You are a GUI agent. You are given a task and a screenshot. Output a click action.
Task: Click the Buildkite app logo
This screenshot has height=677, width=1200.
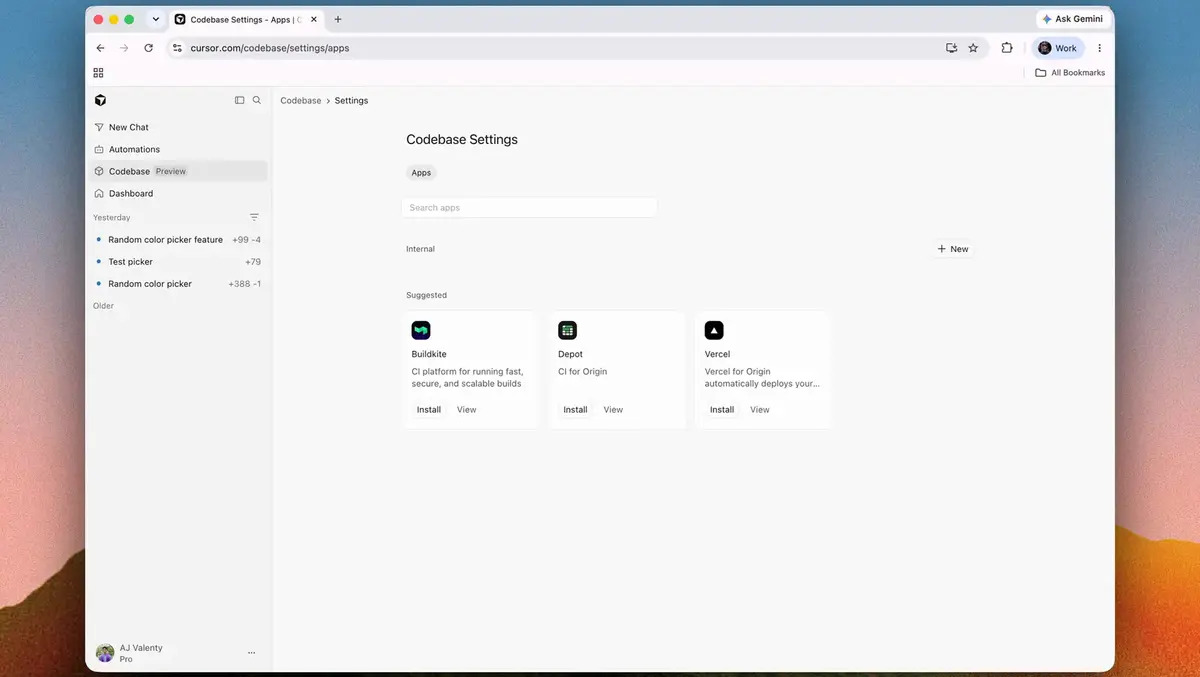[421, 330]
